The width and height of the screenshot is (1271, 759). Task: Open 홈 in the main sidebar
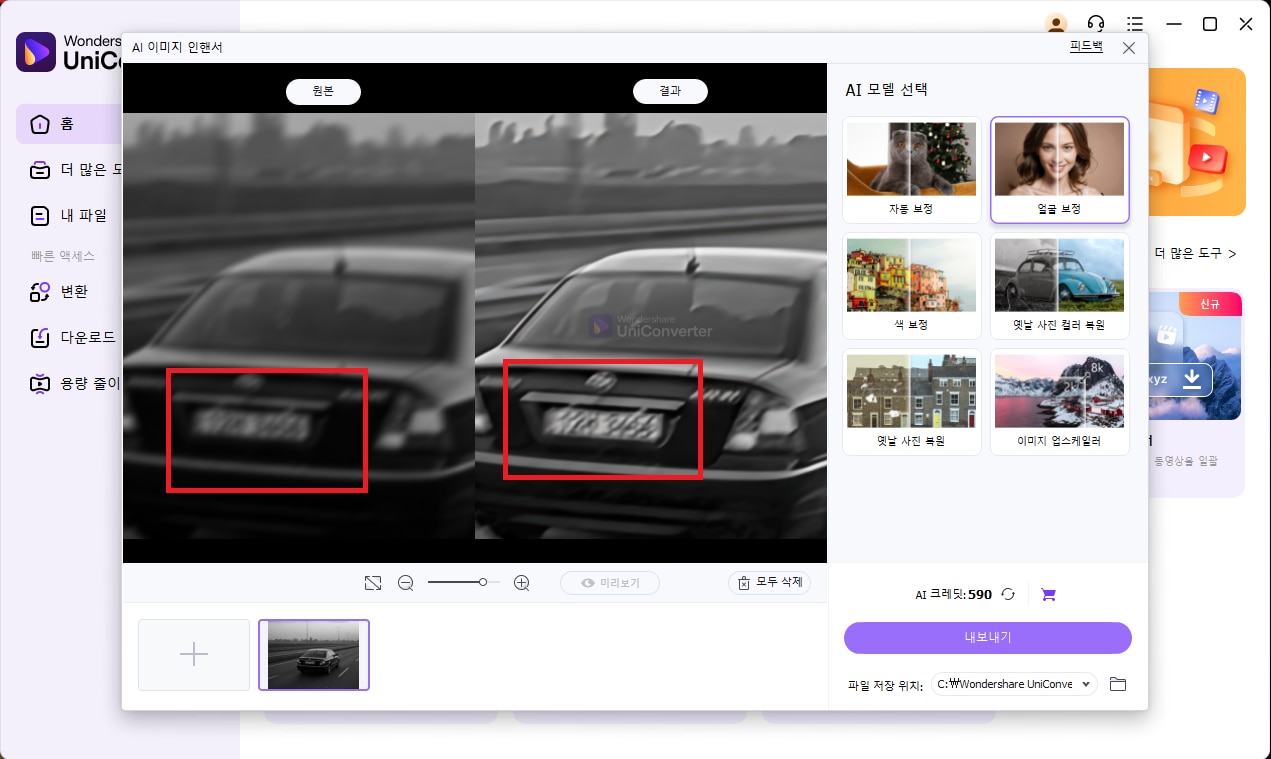point(70,124)
